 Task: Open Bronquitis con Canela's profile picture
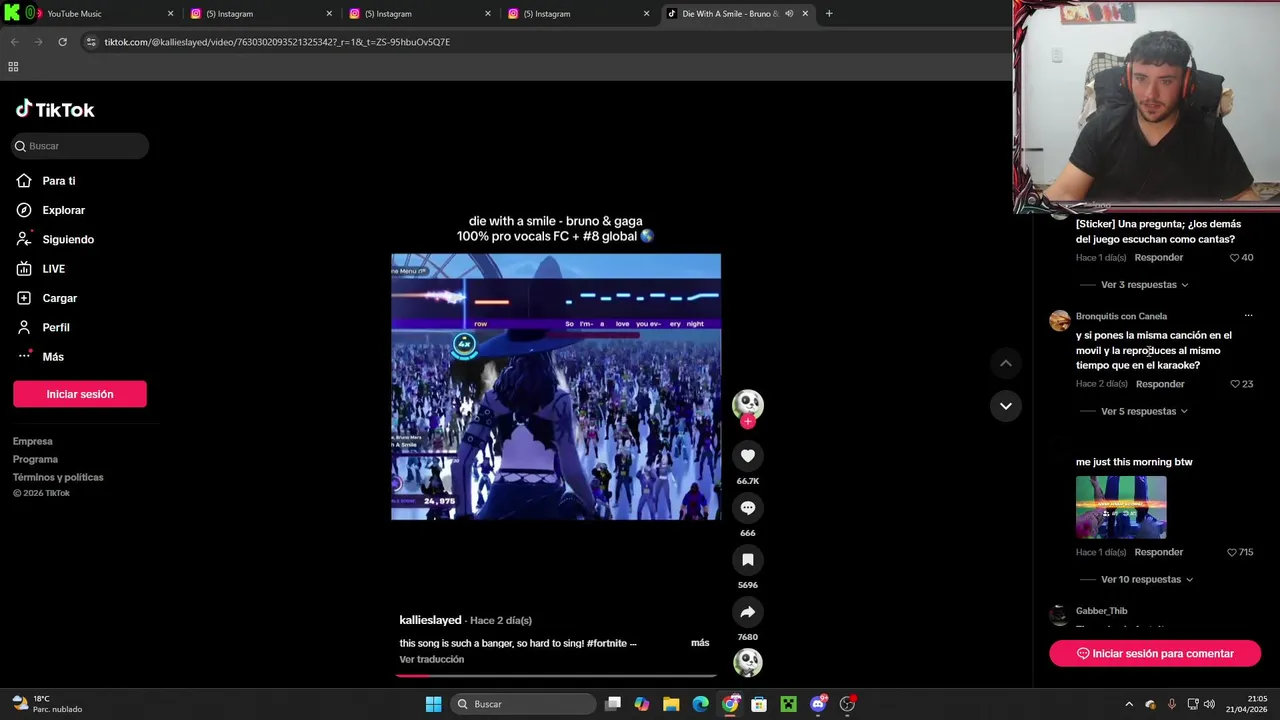(x=1059, y=321)
